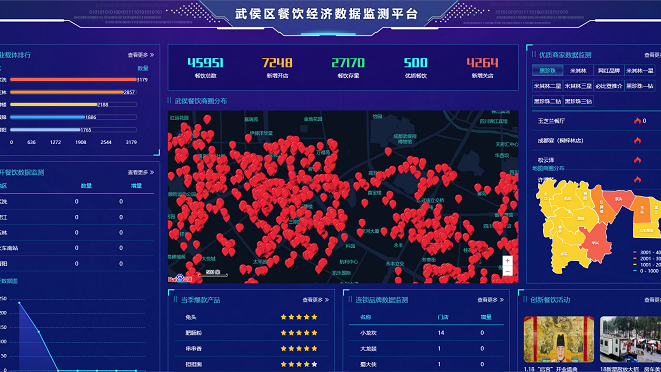Expand 查看更多 in the top-left ranking panel
This screenshot has width=661, height=372.
141,55
